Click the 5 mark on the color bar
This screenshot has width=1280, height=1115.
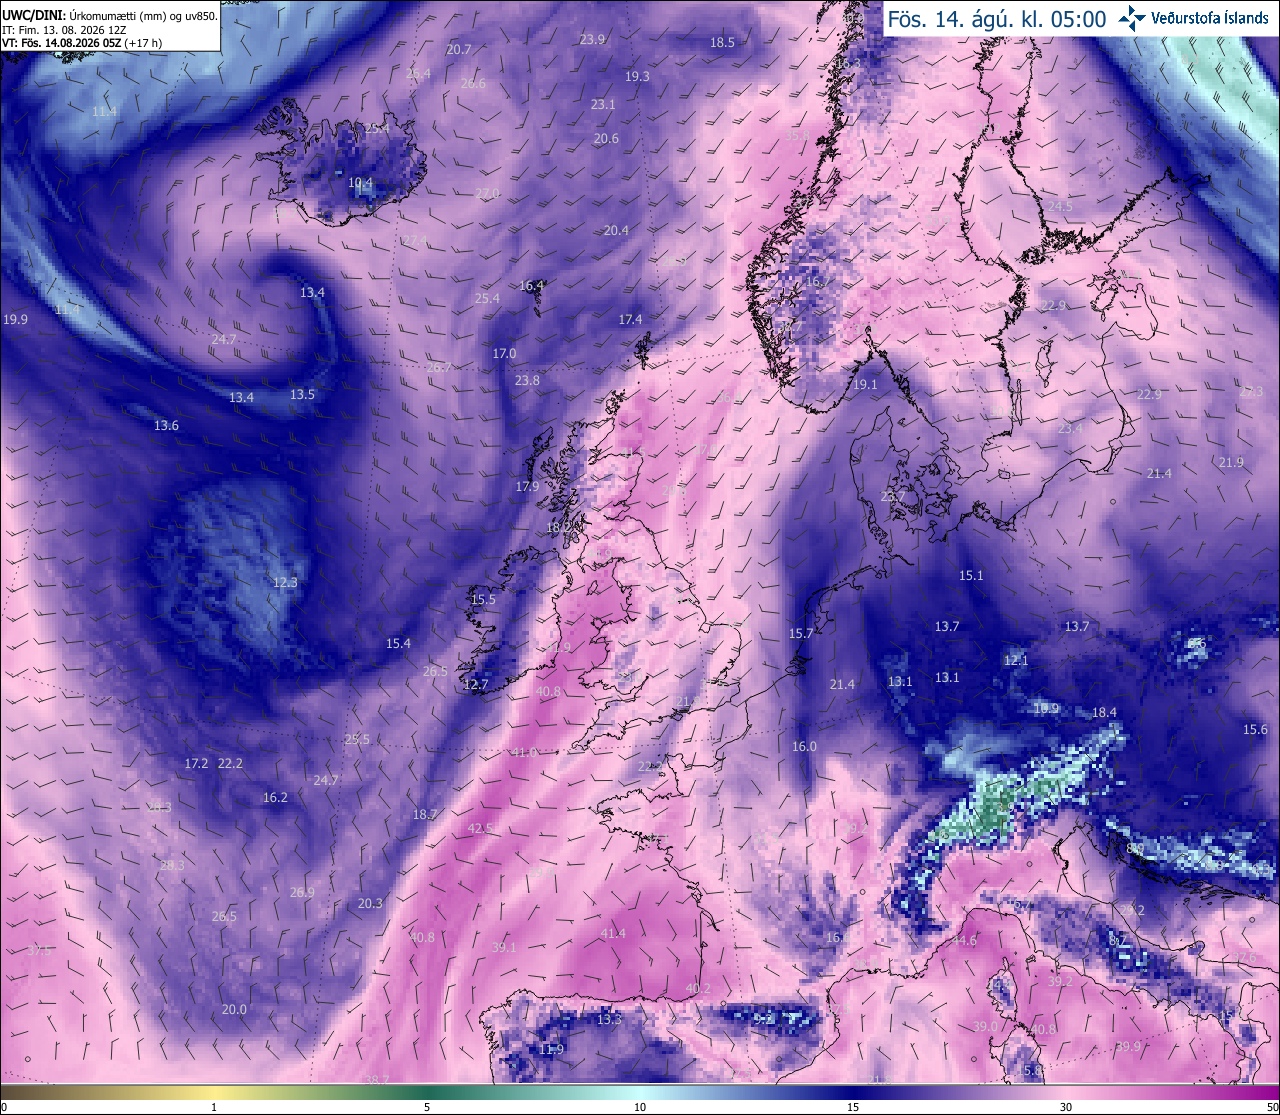(427, 1107)
